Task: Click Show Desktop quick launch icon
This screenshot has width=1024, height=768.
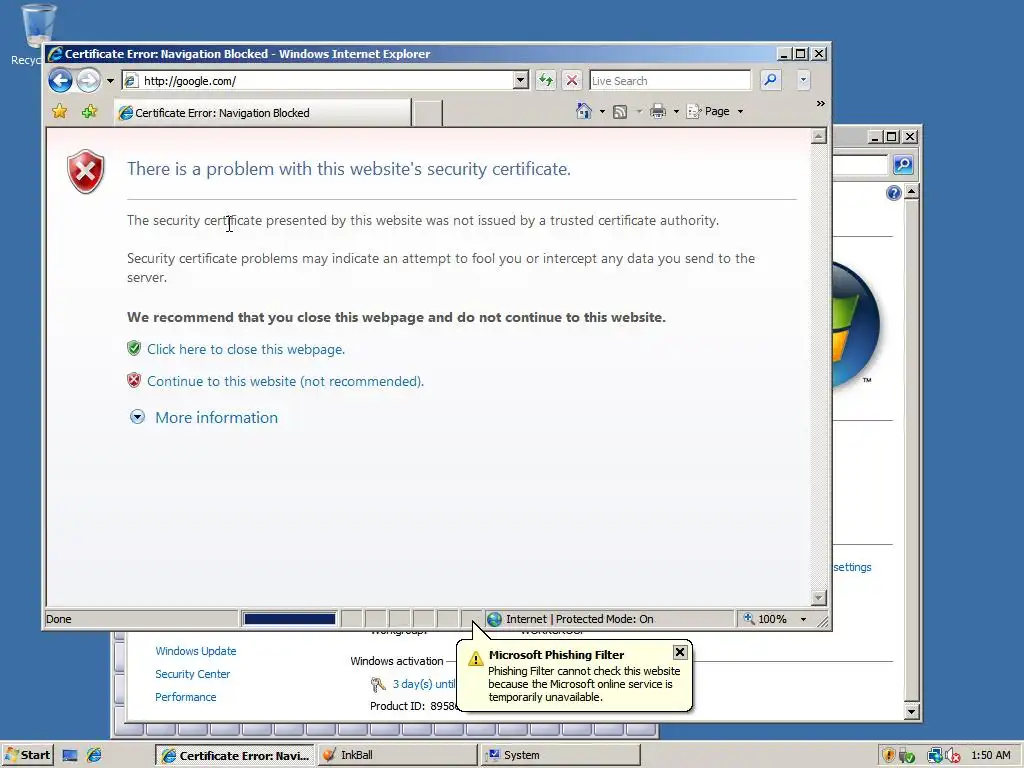Action: pos(70,756)
